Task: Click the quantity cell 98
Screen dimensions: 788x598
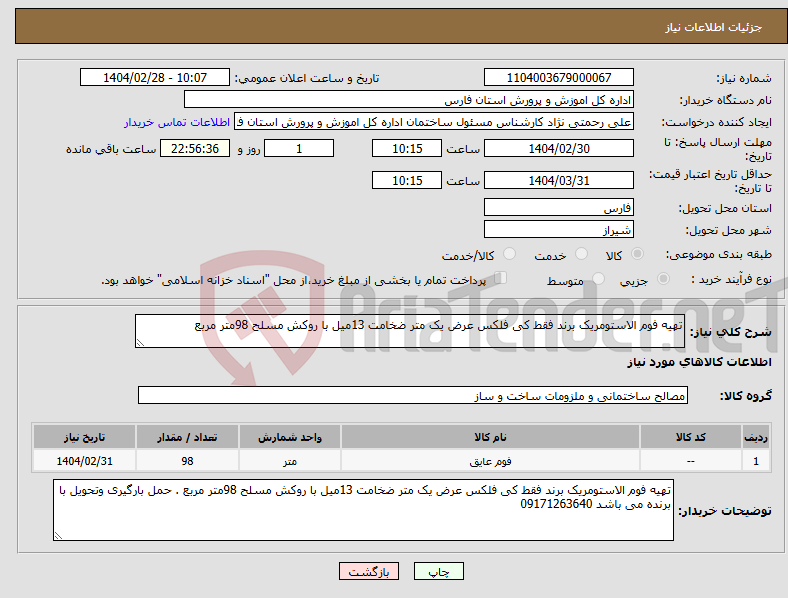Action: [x=187, y=461]
